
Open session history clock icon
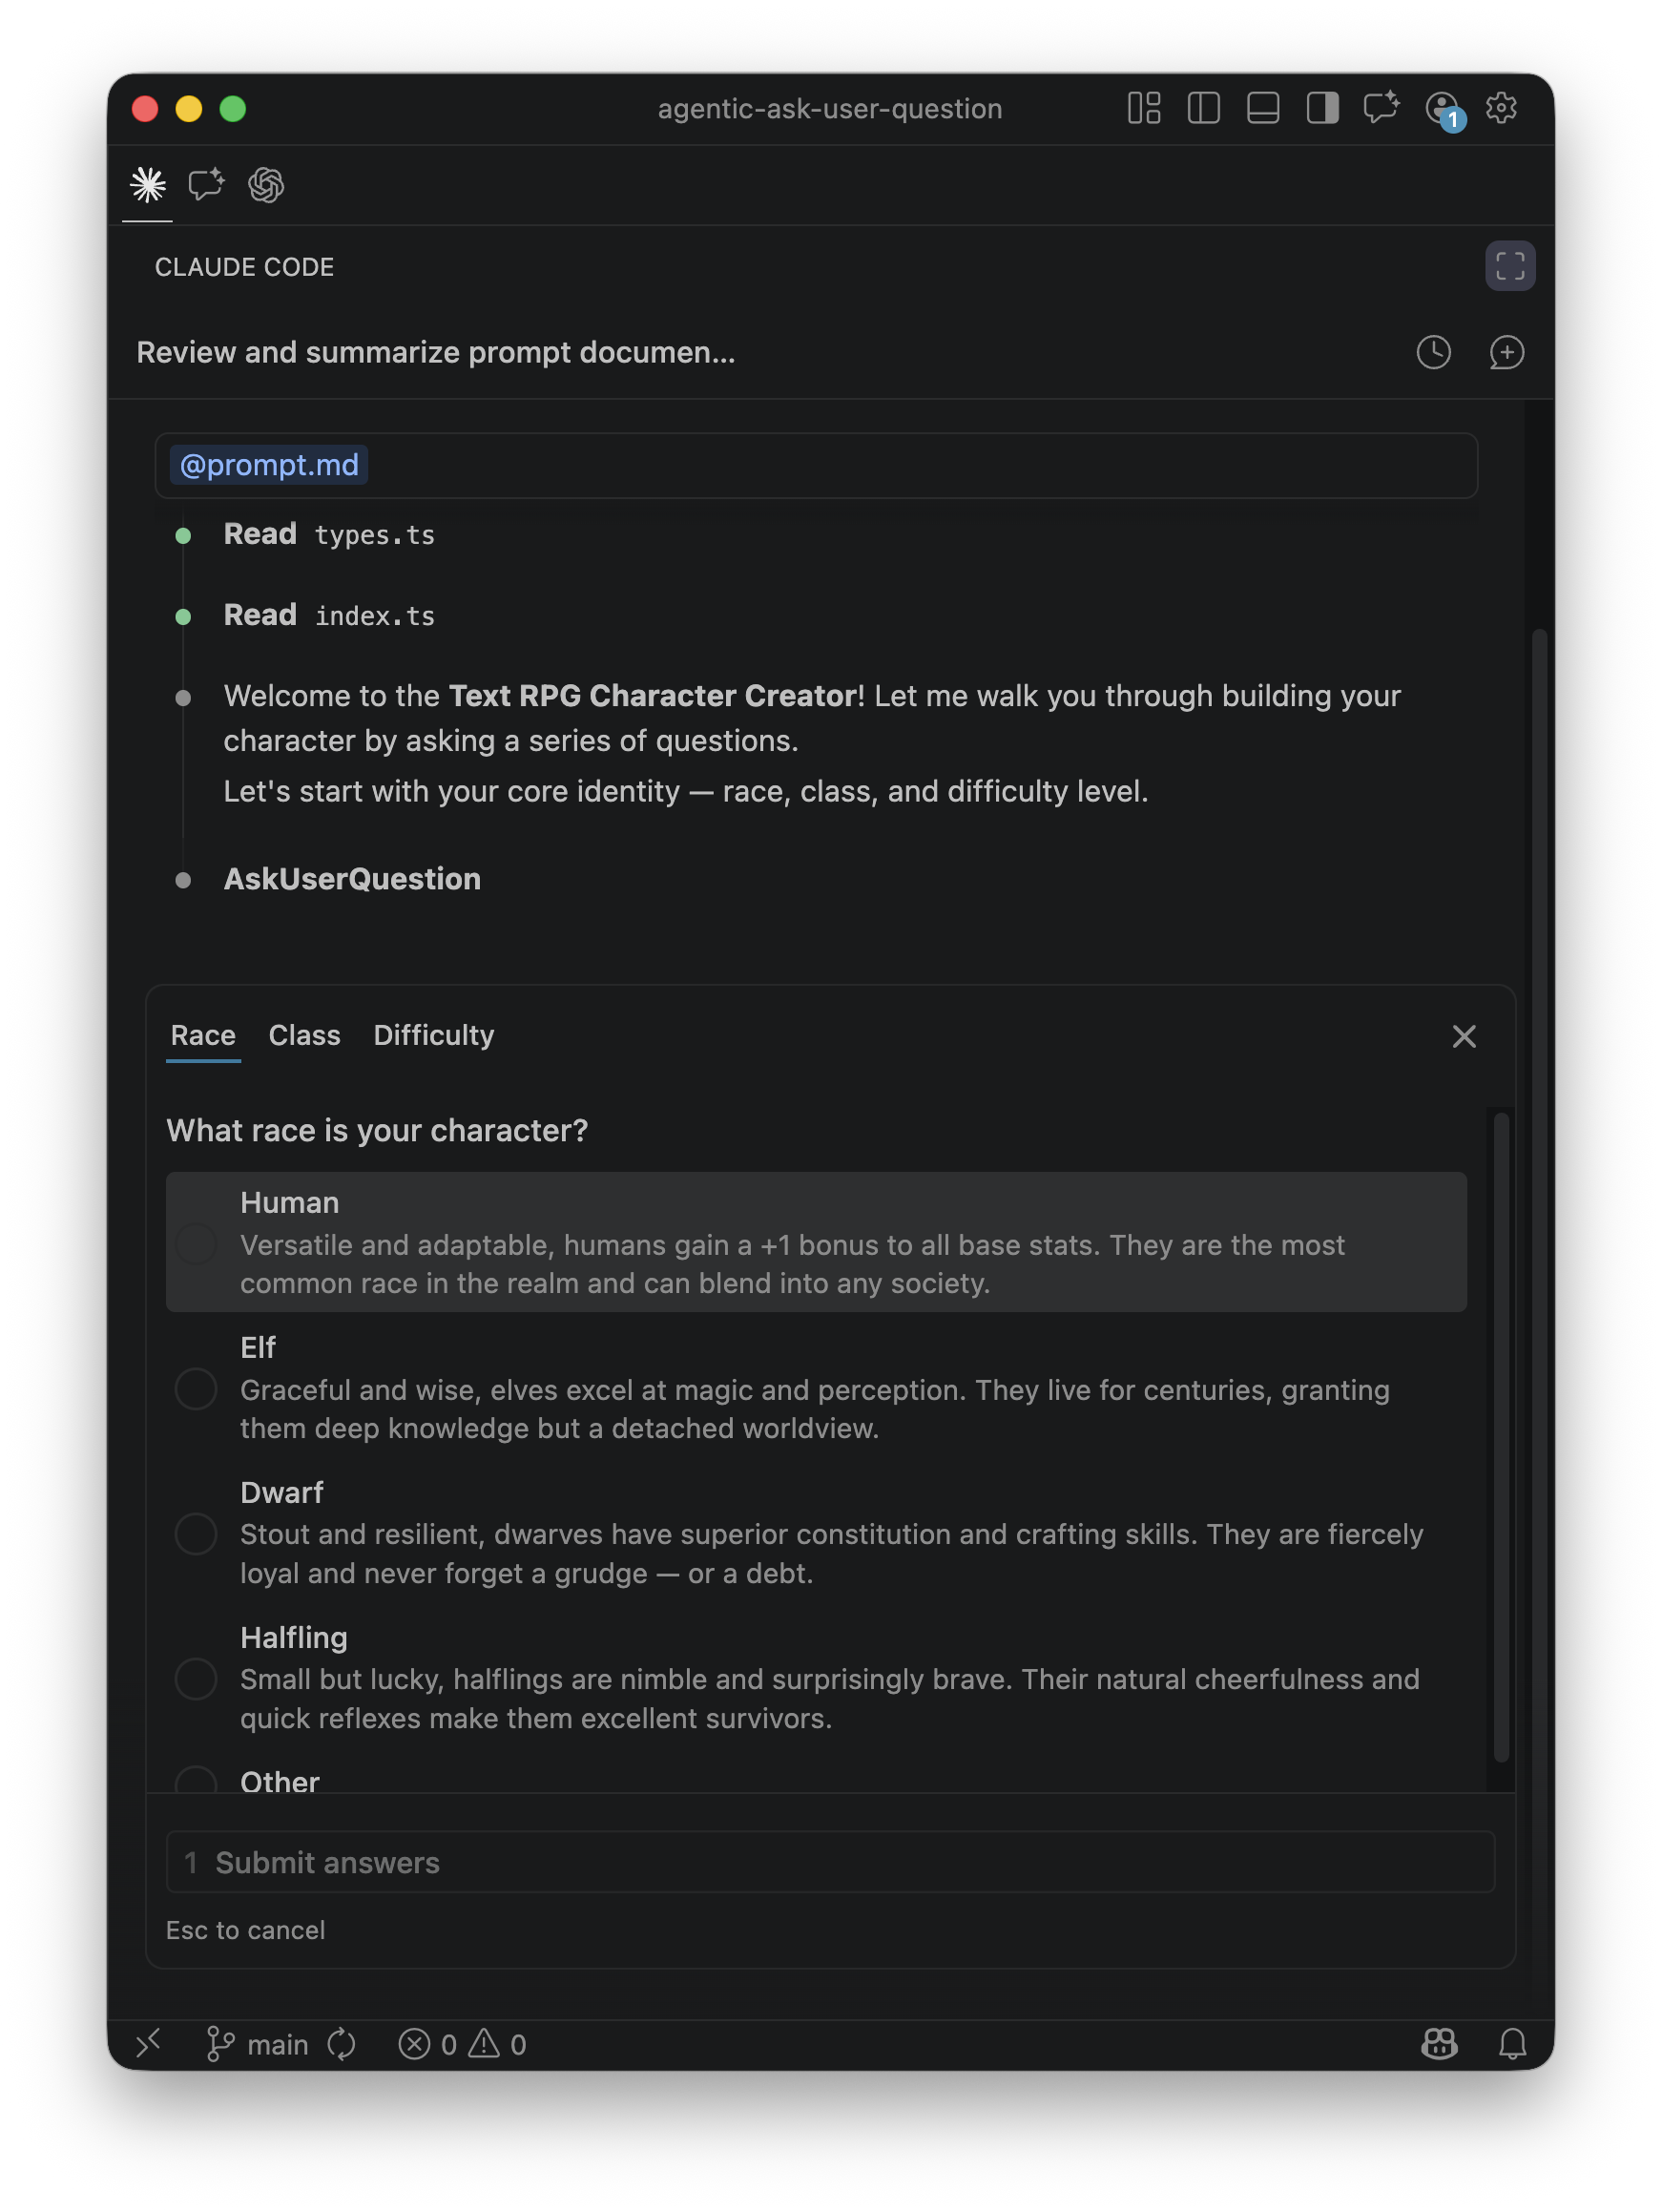tap(1433, 352)
